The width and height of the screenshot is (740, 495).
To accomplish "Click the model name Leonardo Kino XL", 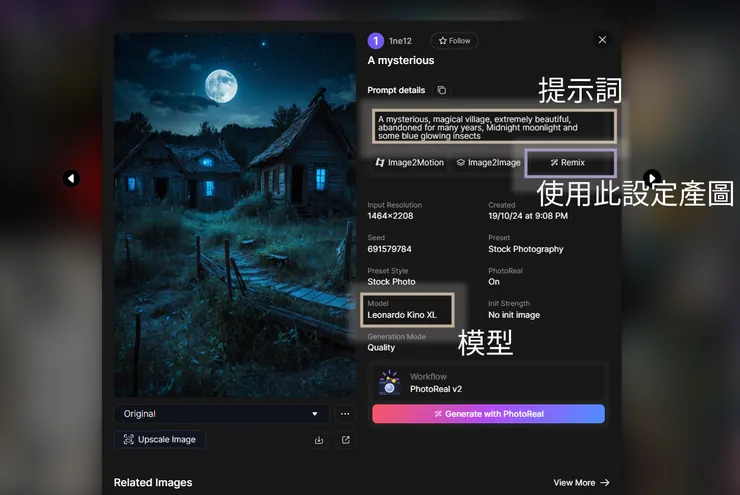I will click(x=402, y=315).
